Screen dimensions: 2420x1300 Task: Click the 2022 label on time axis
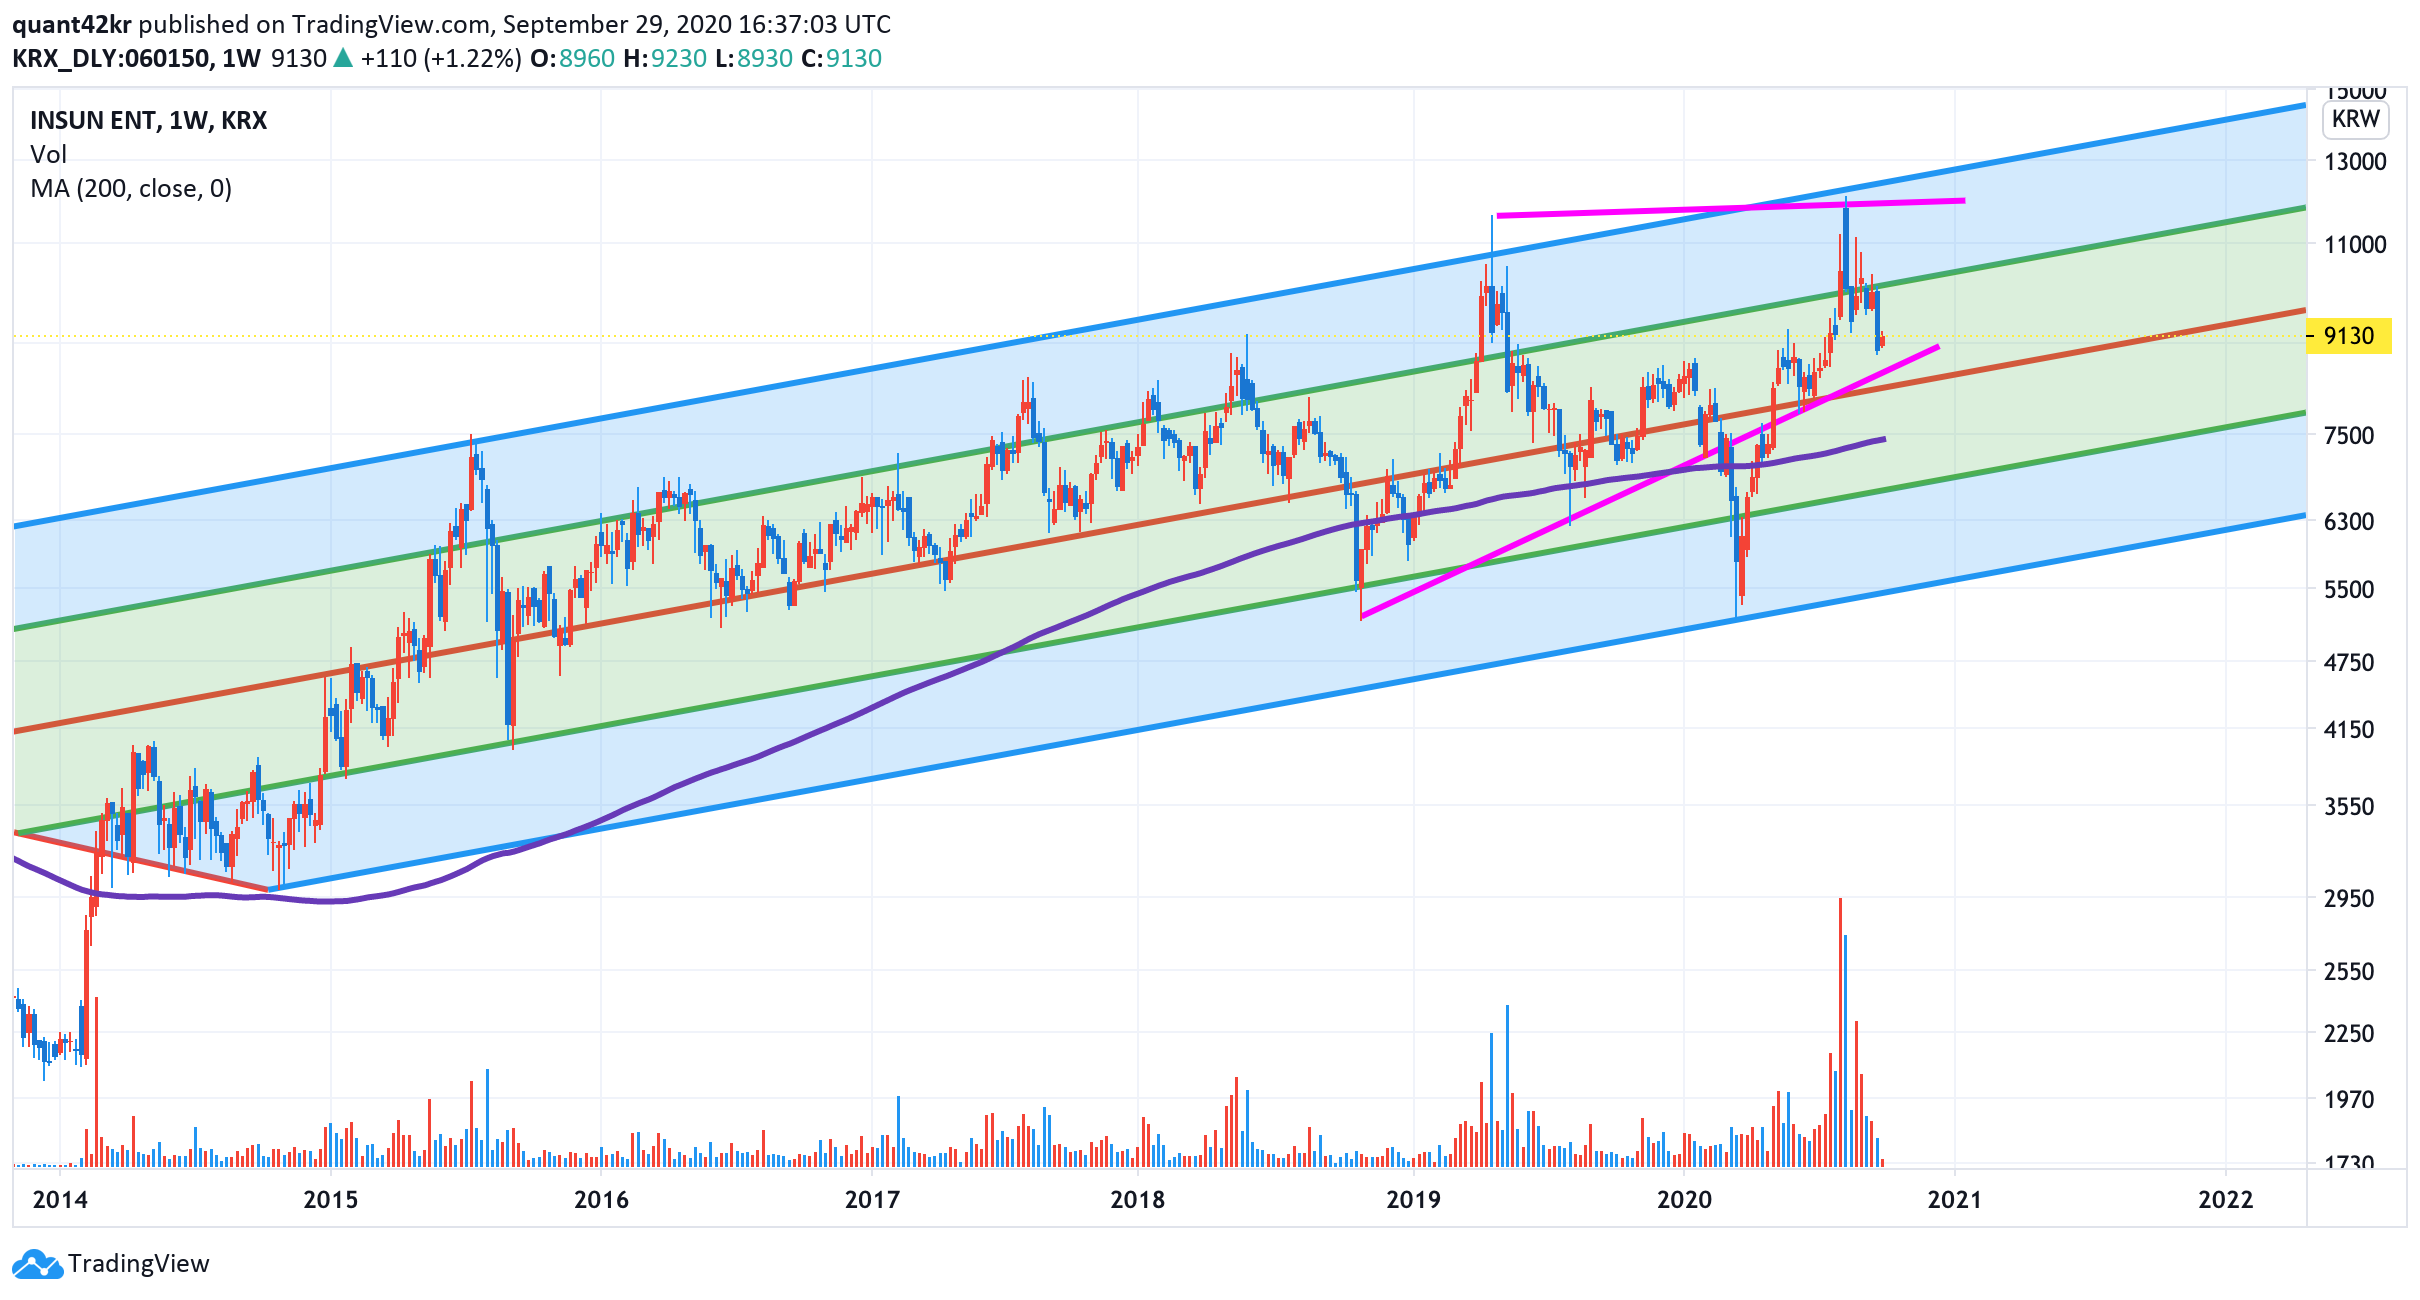click(x=2225, y=1199)
